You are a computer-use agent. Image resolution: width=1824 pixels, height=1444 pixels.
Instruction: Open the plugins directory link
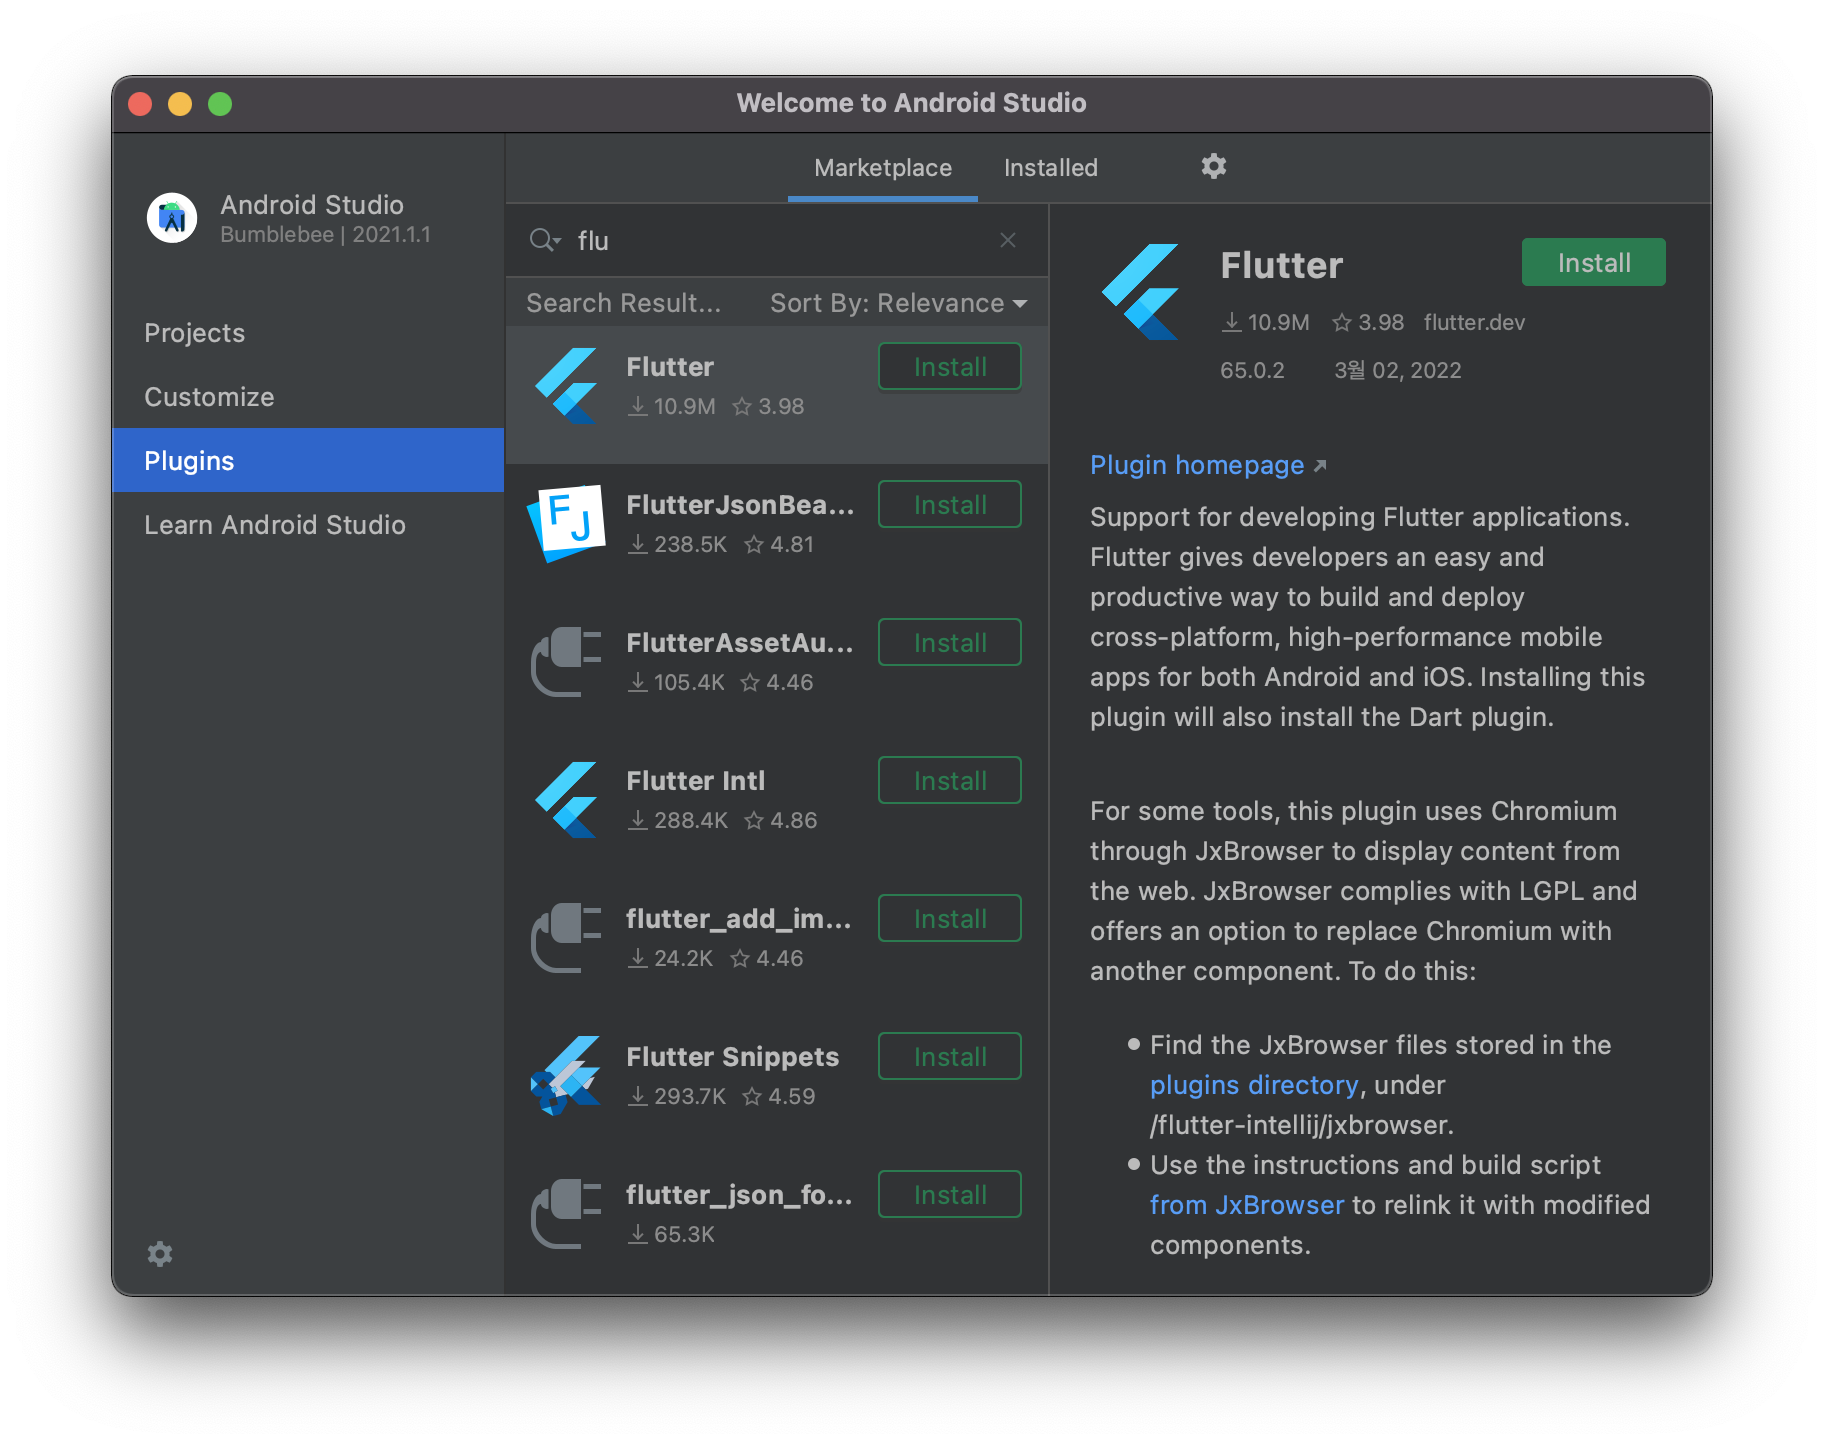(1254, 1085)
